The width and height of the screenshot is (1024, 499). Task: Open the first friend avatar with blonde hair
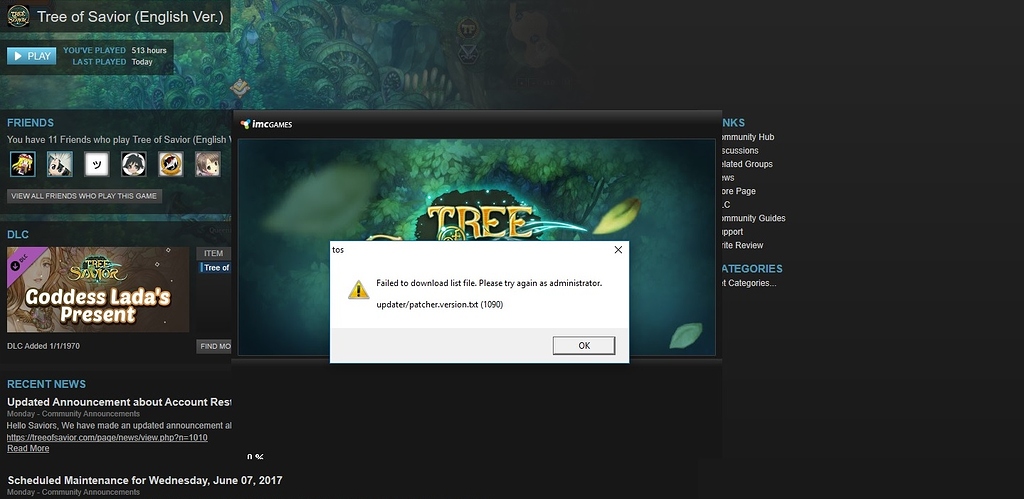pos(22,164)
